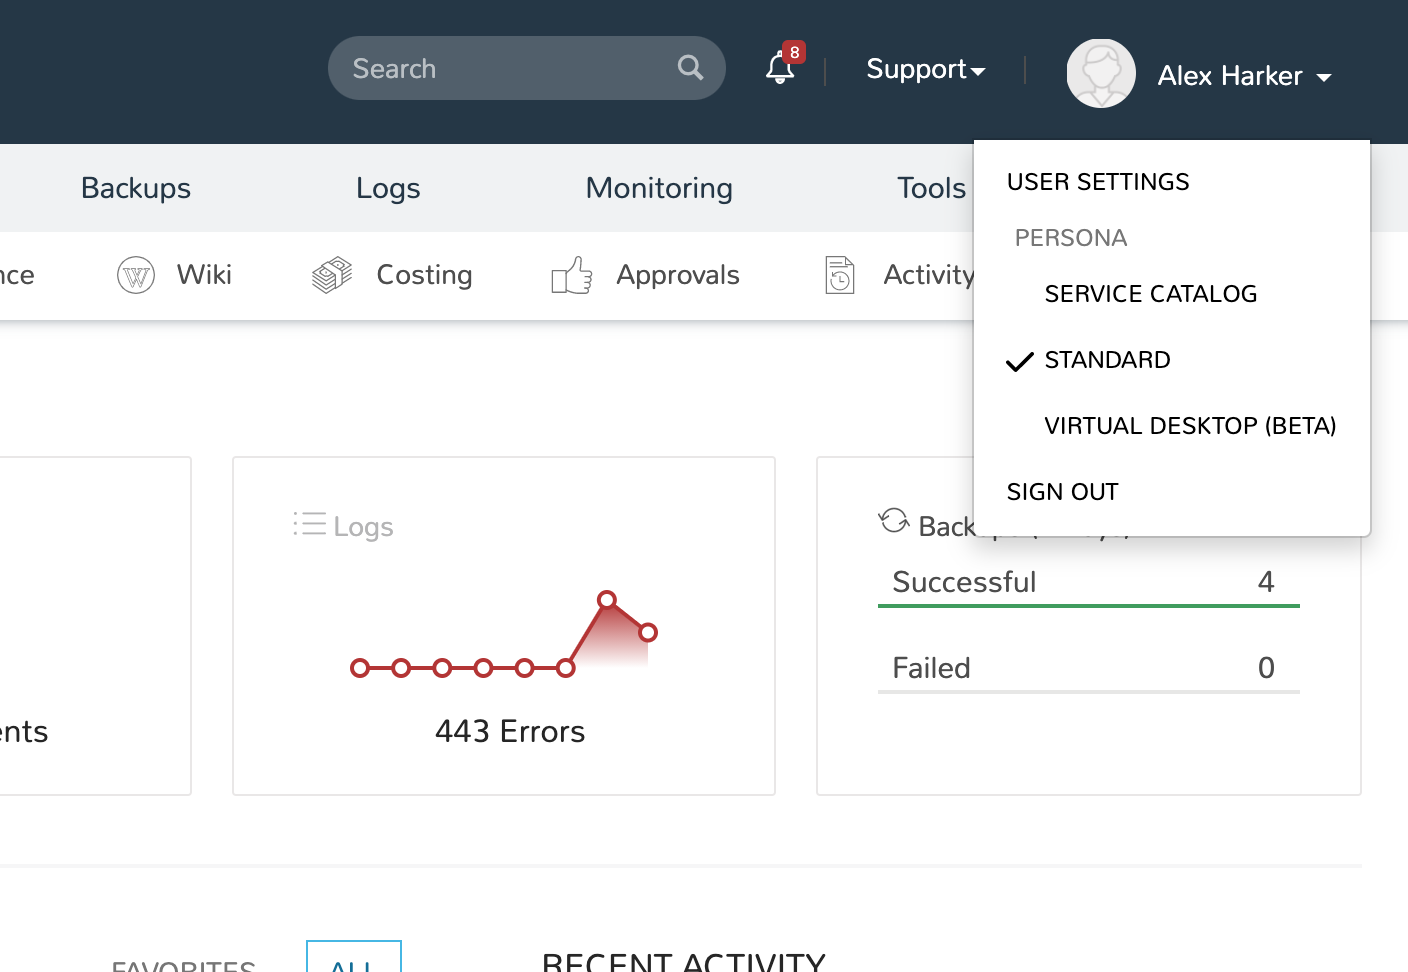The width and height of the screenshot is (1408, 972).
Task: Open User Settings from the menu
Action: click(x=1098, y=182)
